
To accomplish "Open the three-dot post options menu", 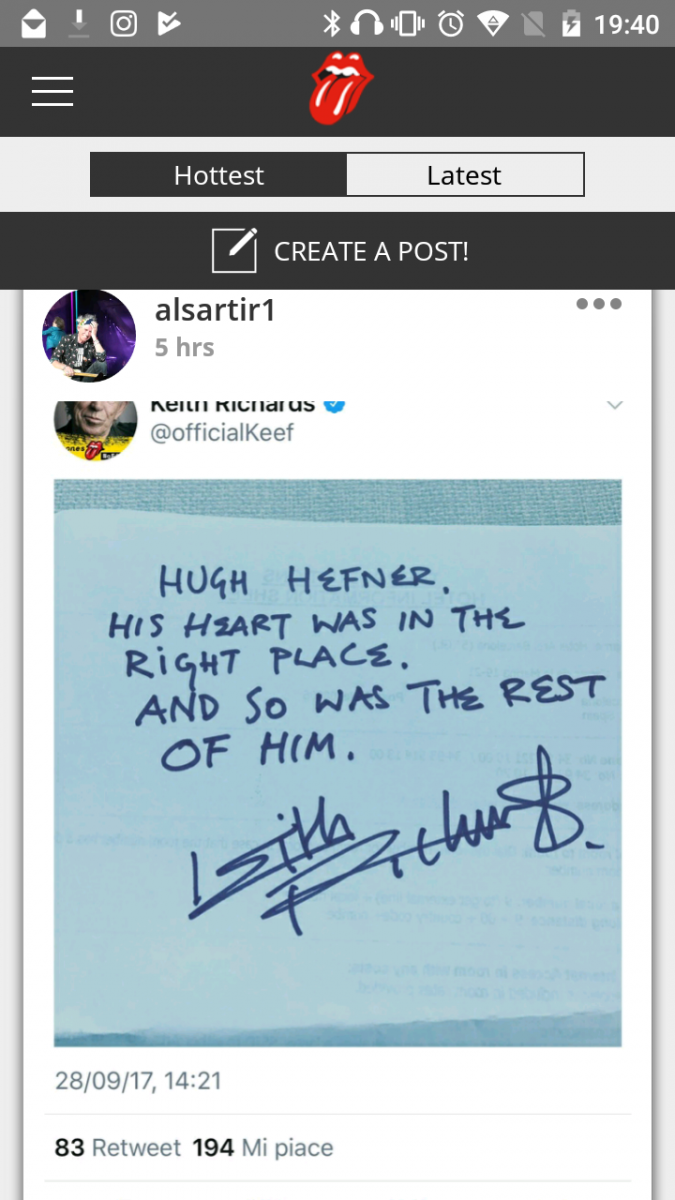I will (x=599, y=304).
